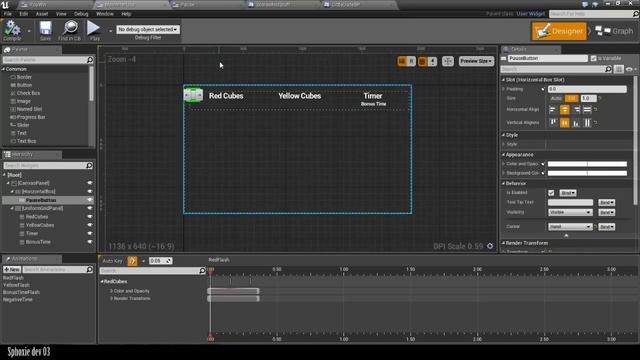Screen dimensions: 640x360
Task: Select BonusTimeFlash animation
Action: (21, 292)
